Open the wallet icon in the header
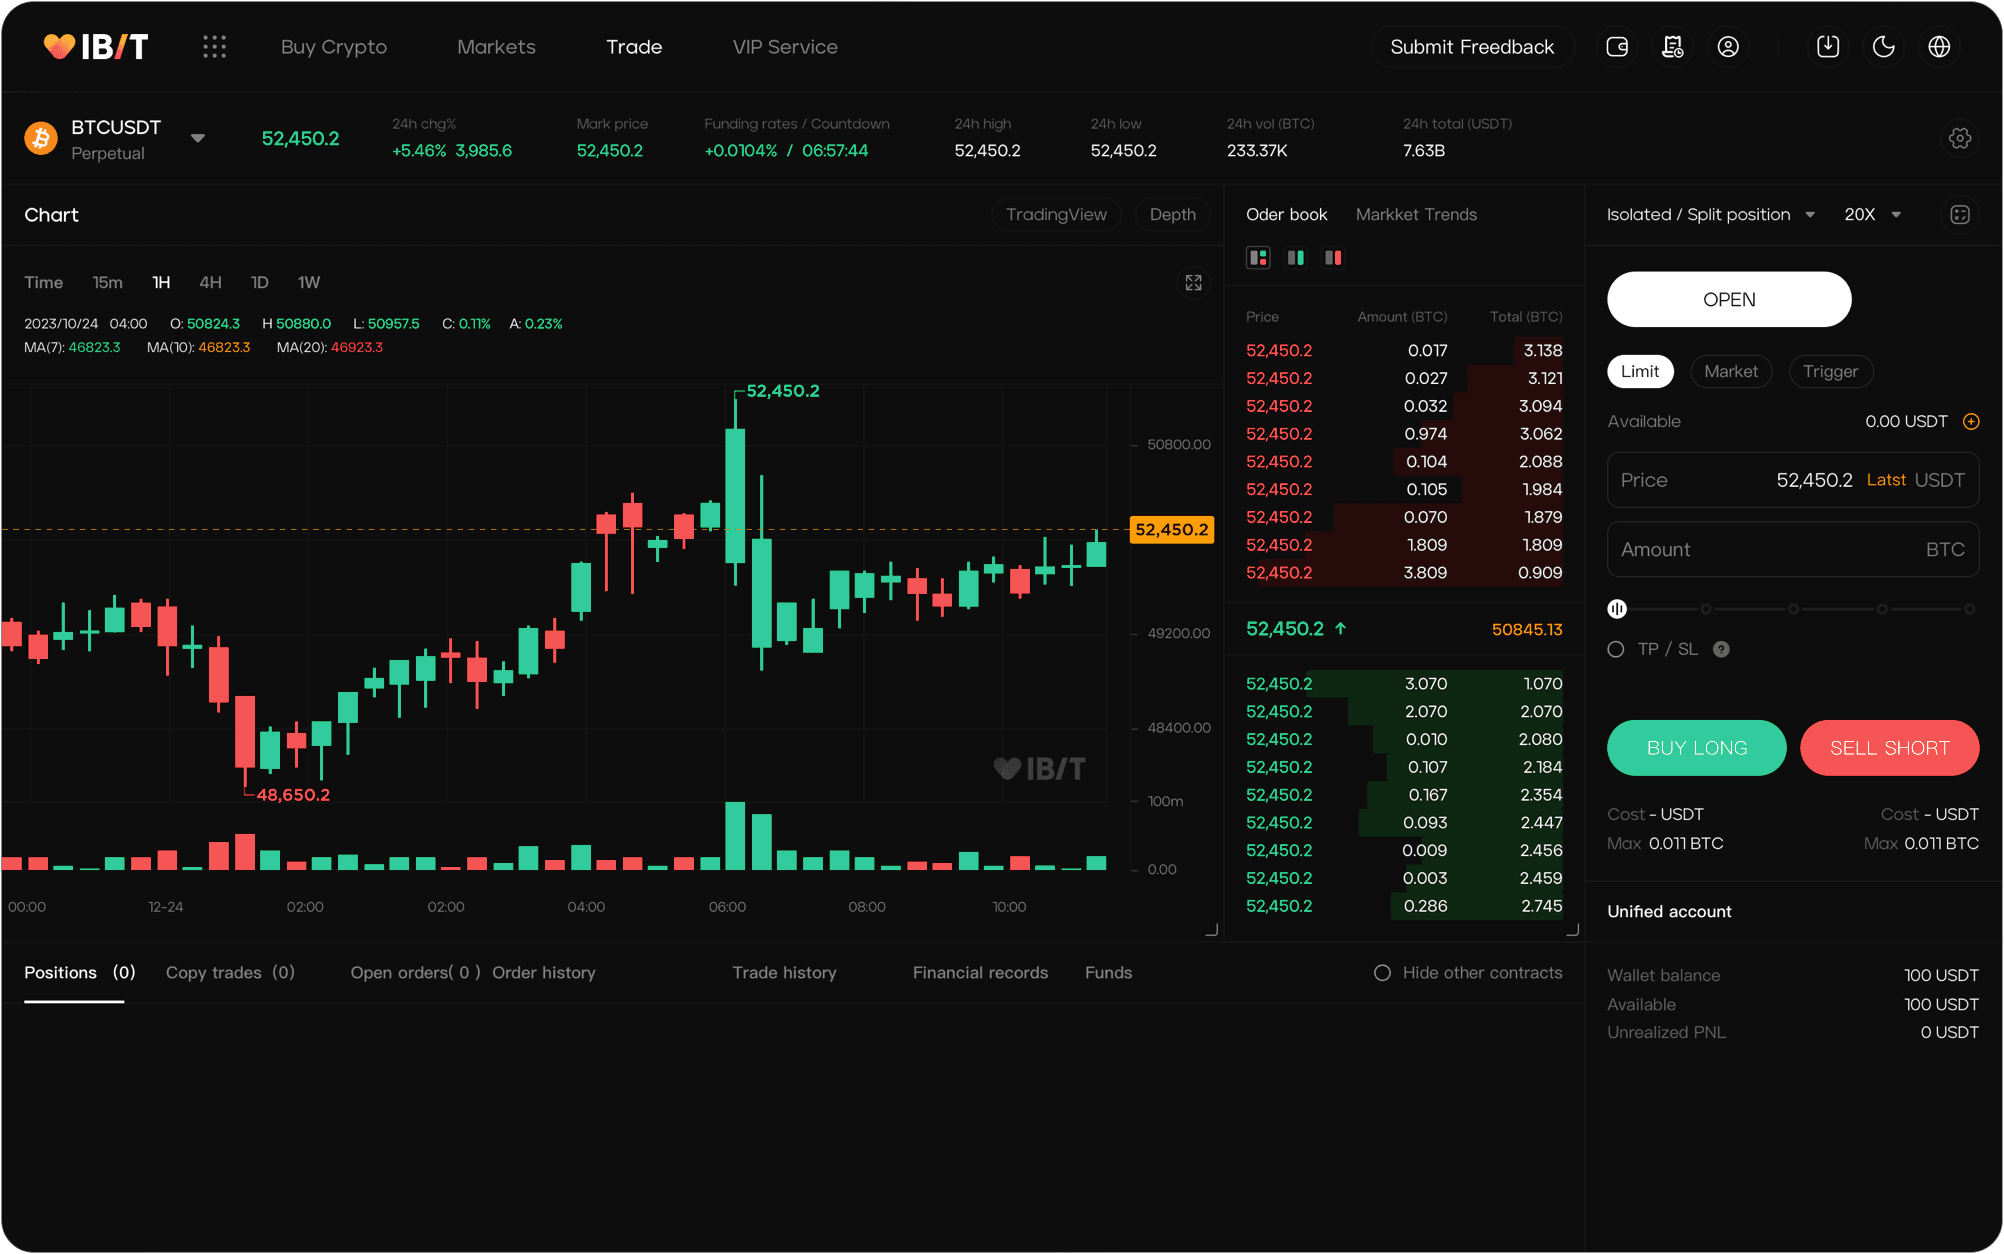Image resolution: width=2004 pixels, height=1254 pixels. (1617, 46)
